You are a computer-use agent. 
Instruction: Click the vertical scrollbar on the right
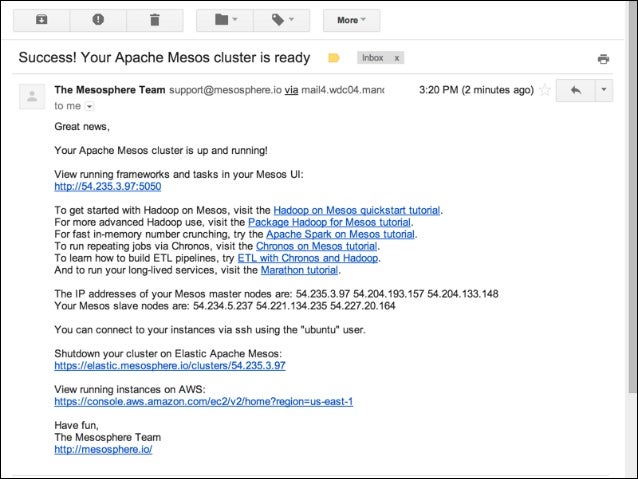coord(631,199)
